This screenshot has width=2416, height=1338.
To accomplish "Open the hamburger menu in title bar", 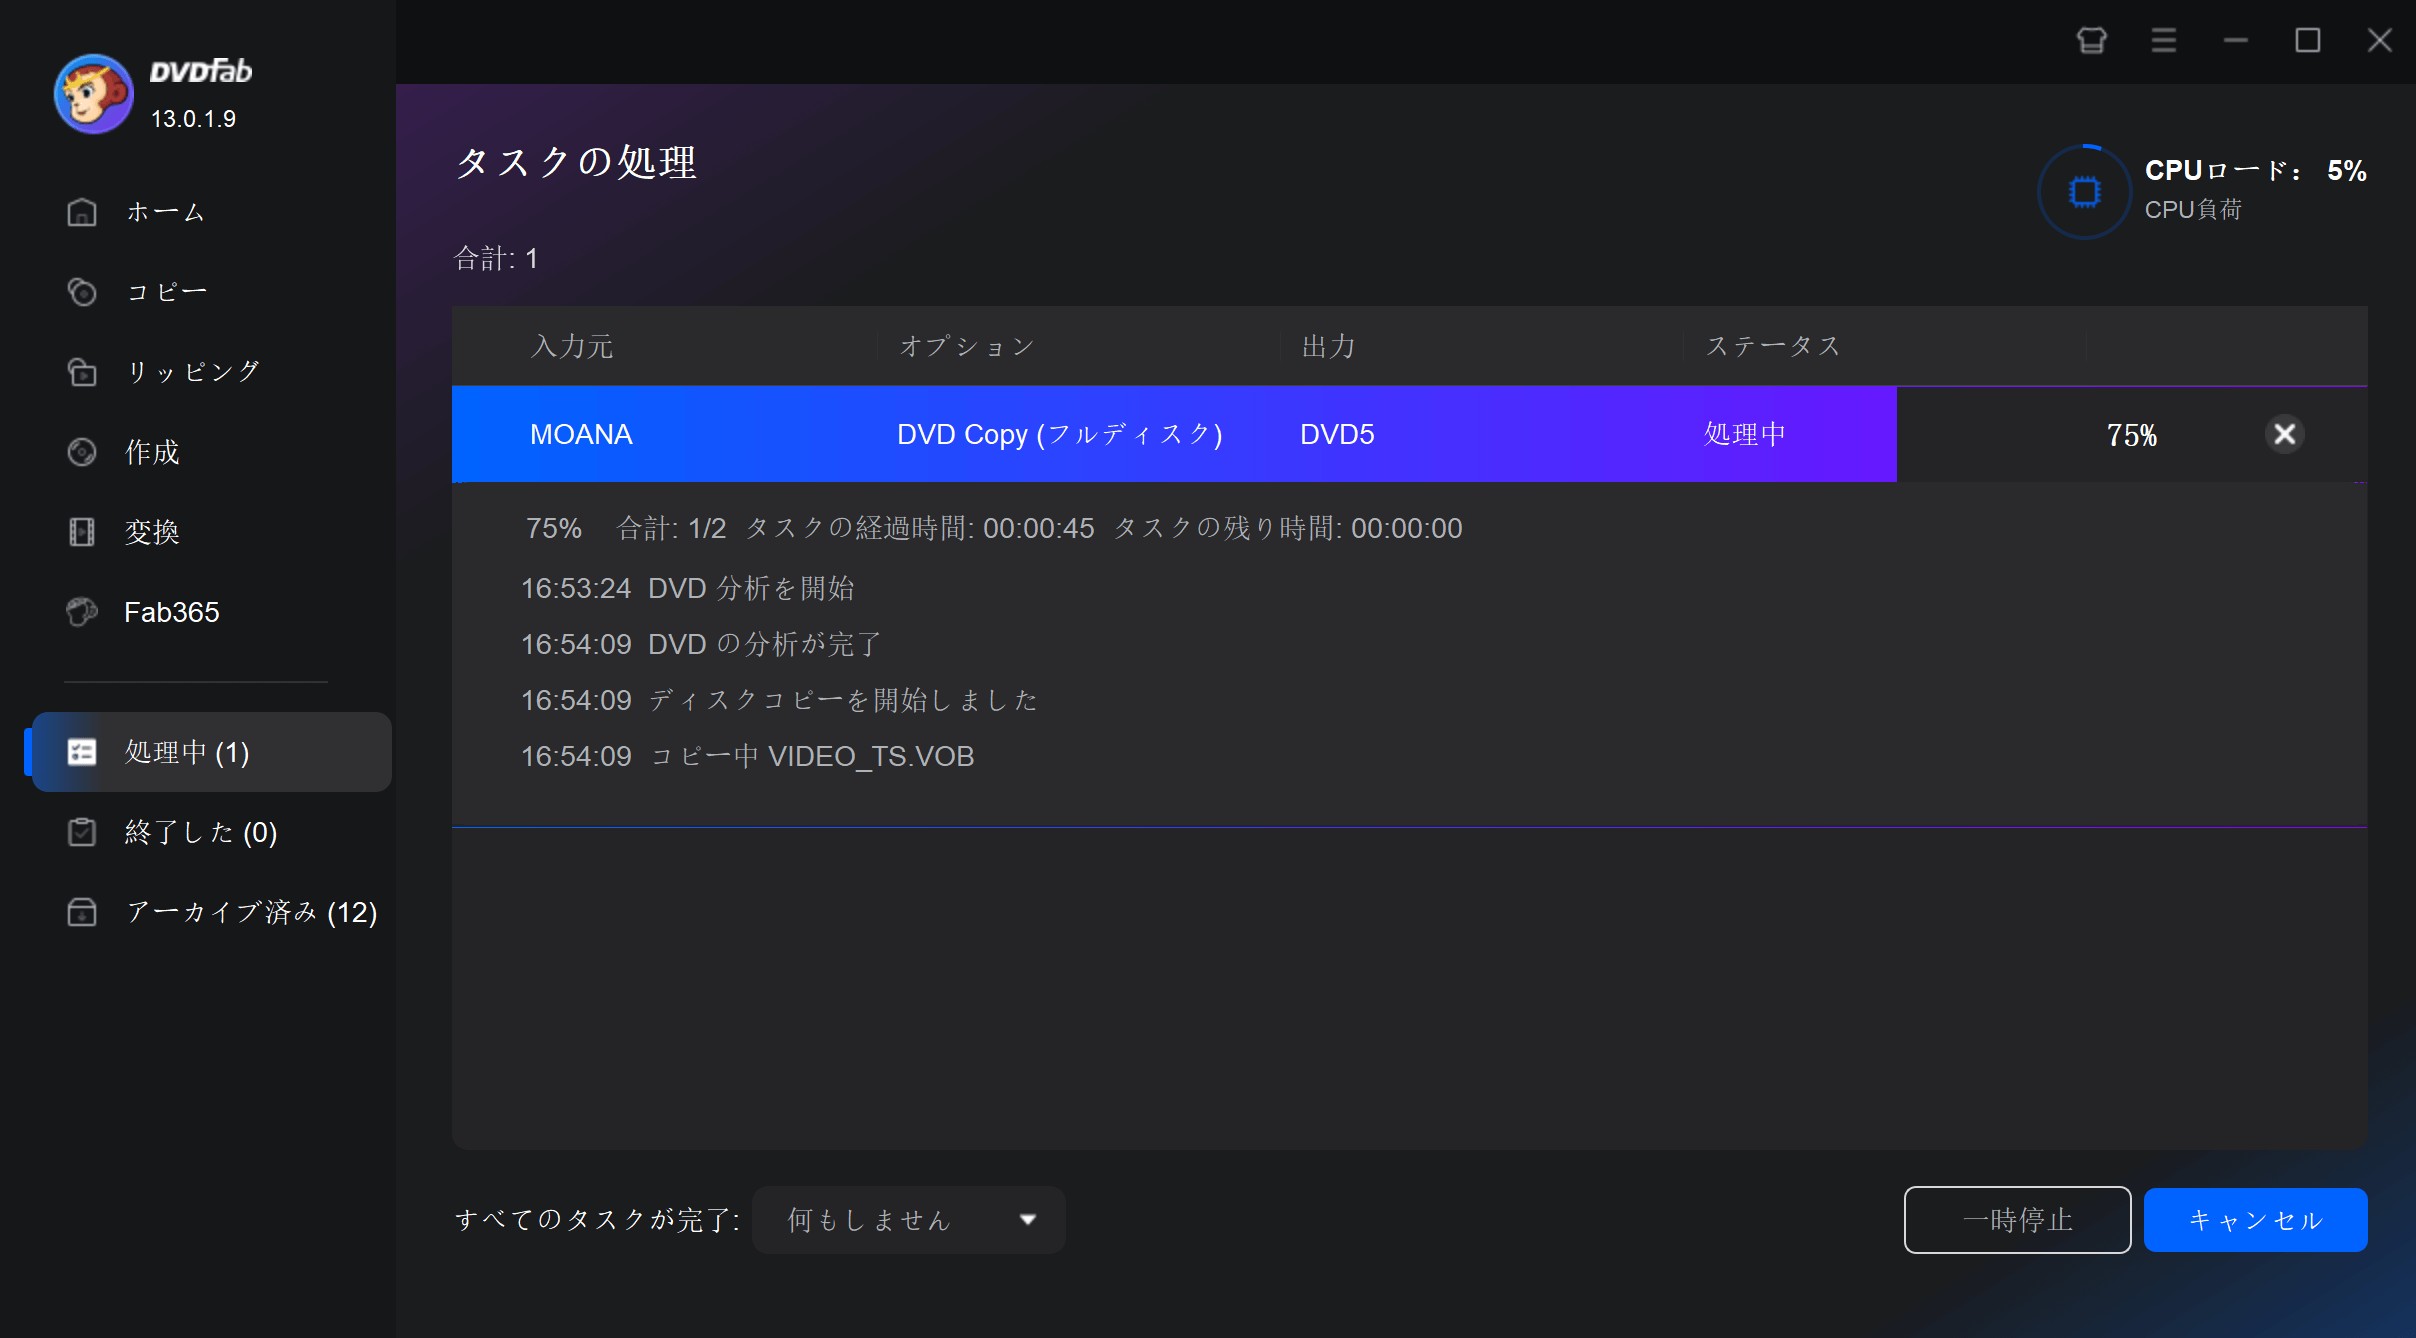I will tap(2163, 40).
